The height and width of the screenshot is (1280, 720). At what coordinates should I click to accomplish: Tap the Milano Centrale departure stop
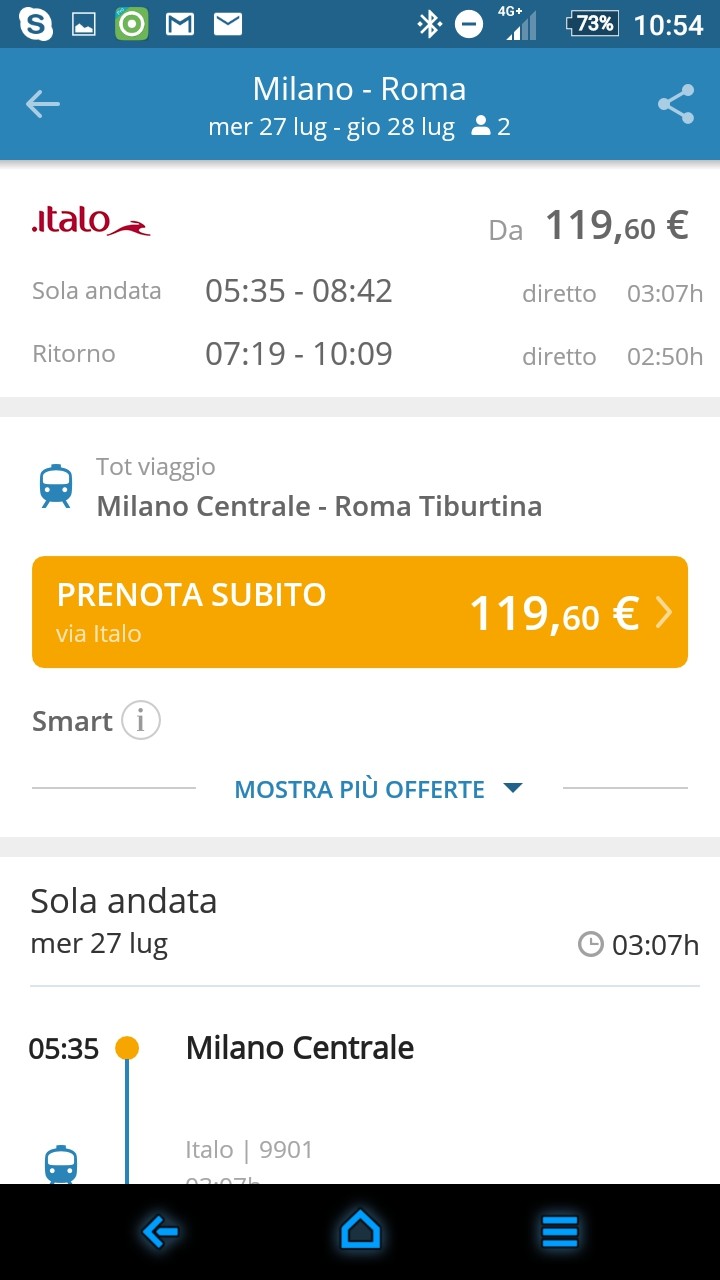tap(300, 1048)
